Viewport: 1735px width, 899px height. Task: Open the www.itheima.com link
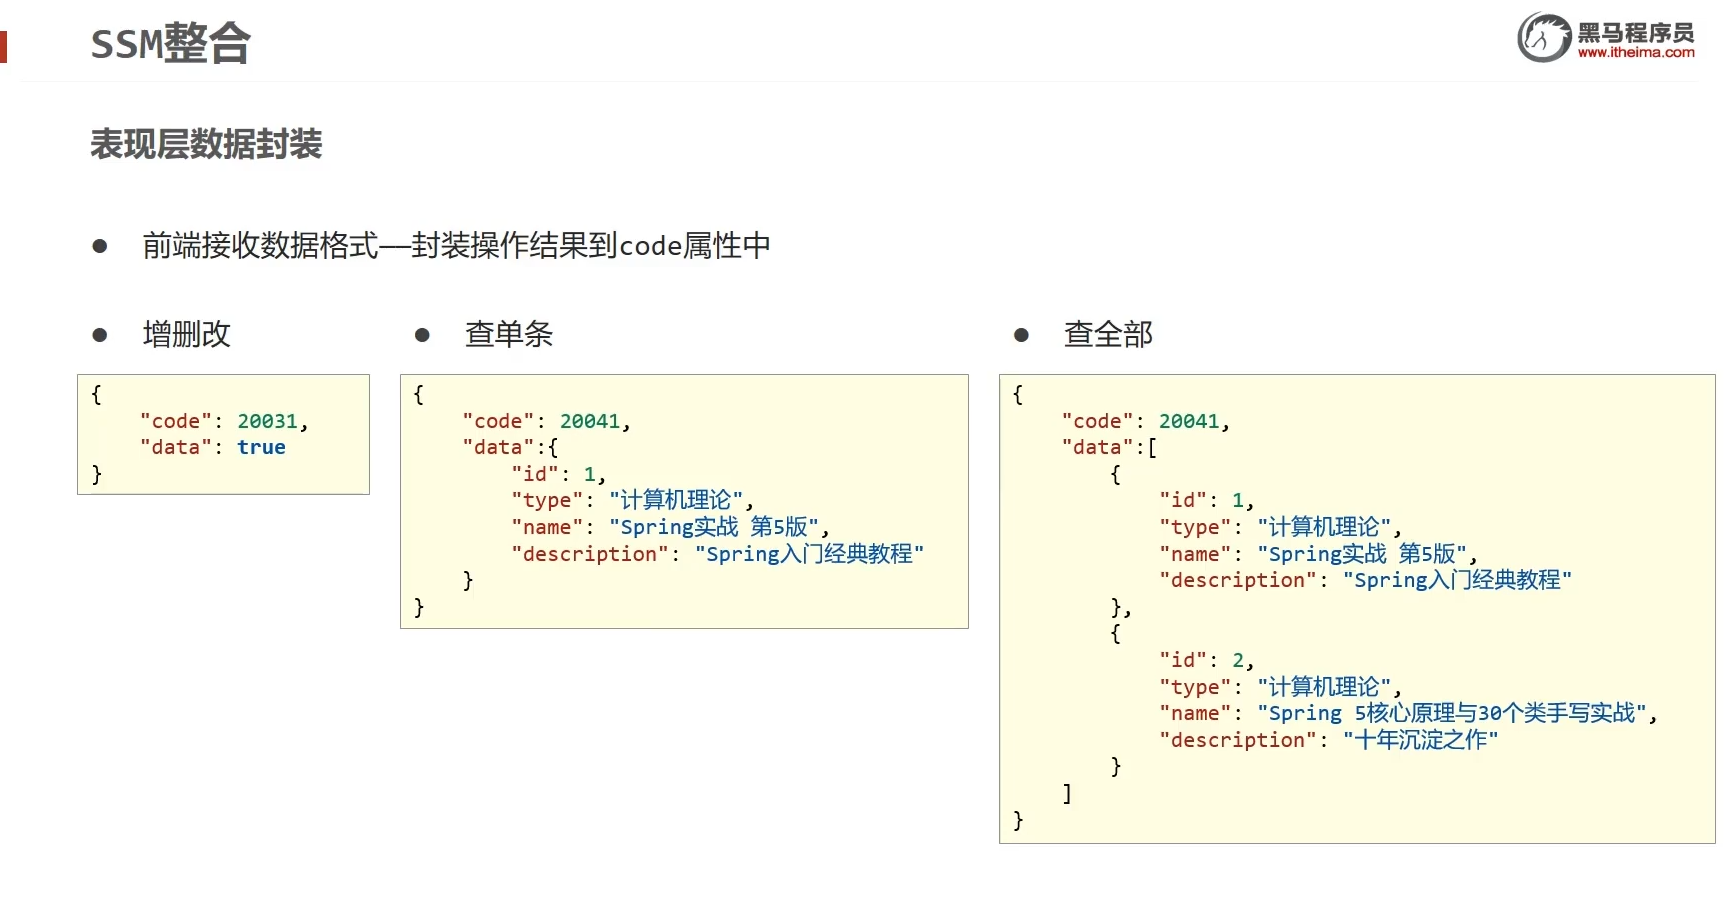tap(1636, 53)
